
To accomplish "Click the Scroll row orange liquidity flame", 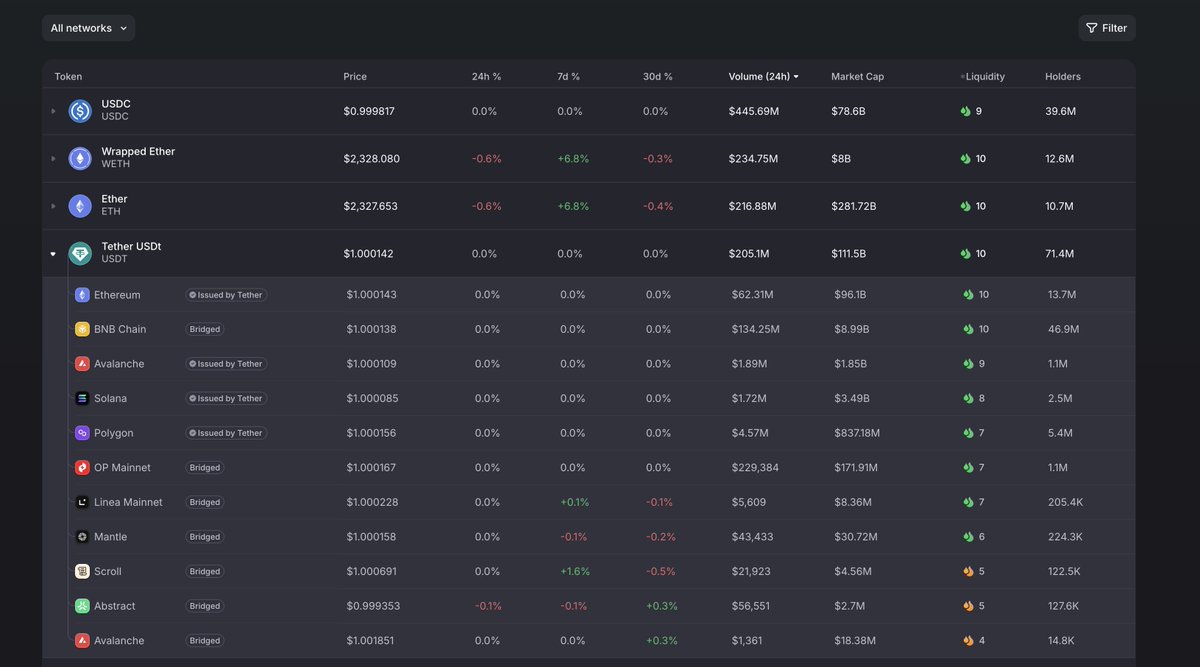I will 968,572.
